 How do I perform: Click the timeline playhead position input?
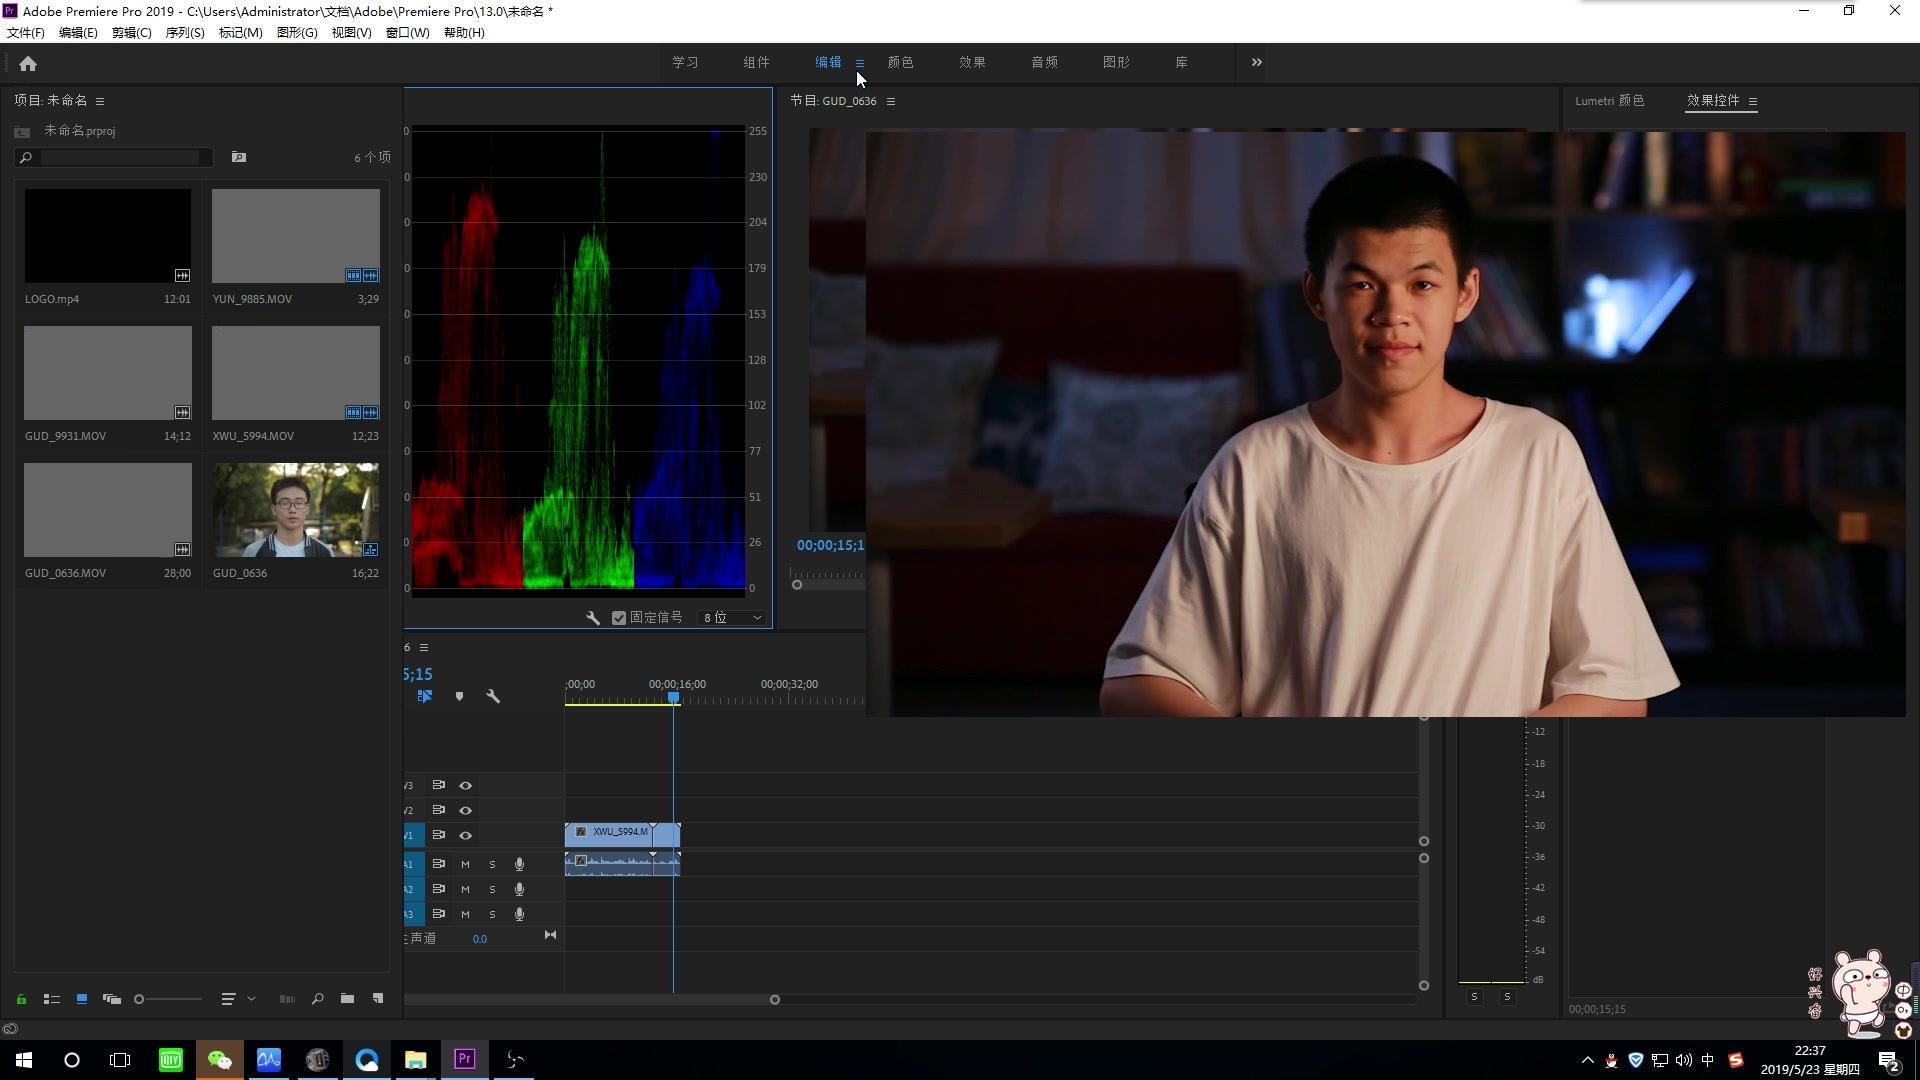418,673
